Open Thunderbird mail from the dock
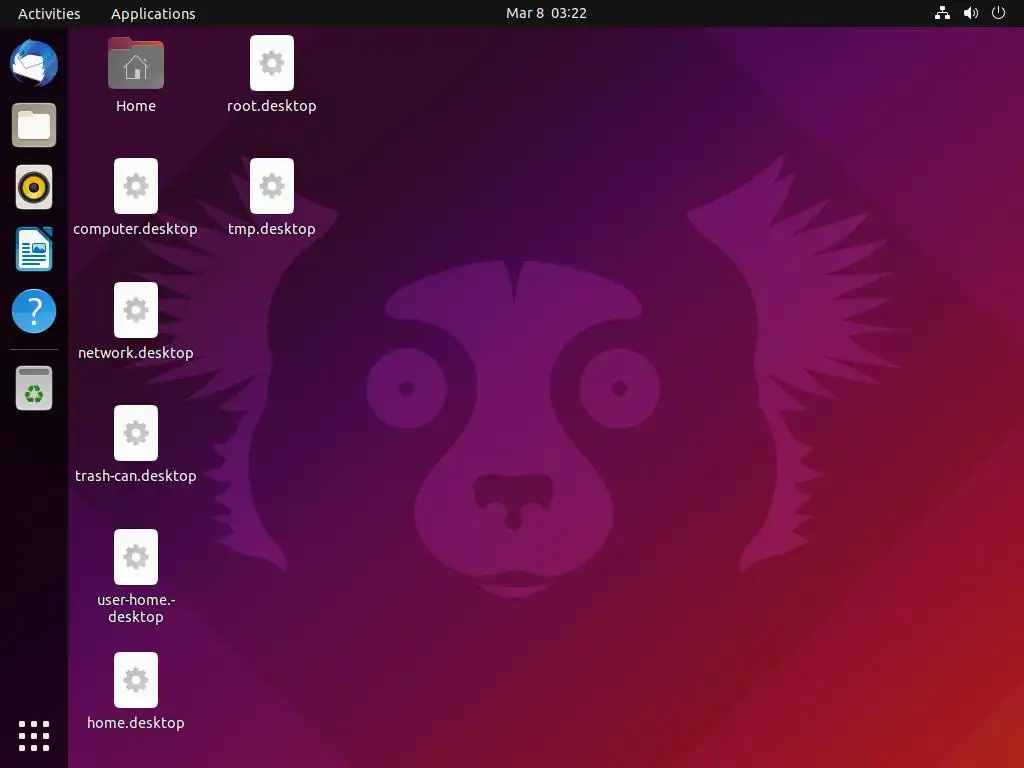The height and width of the screenshot is (768, 1024). 34,63
